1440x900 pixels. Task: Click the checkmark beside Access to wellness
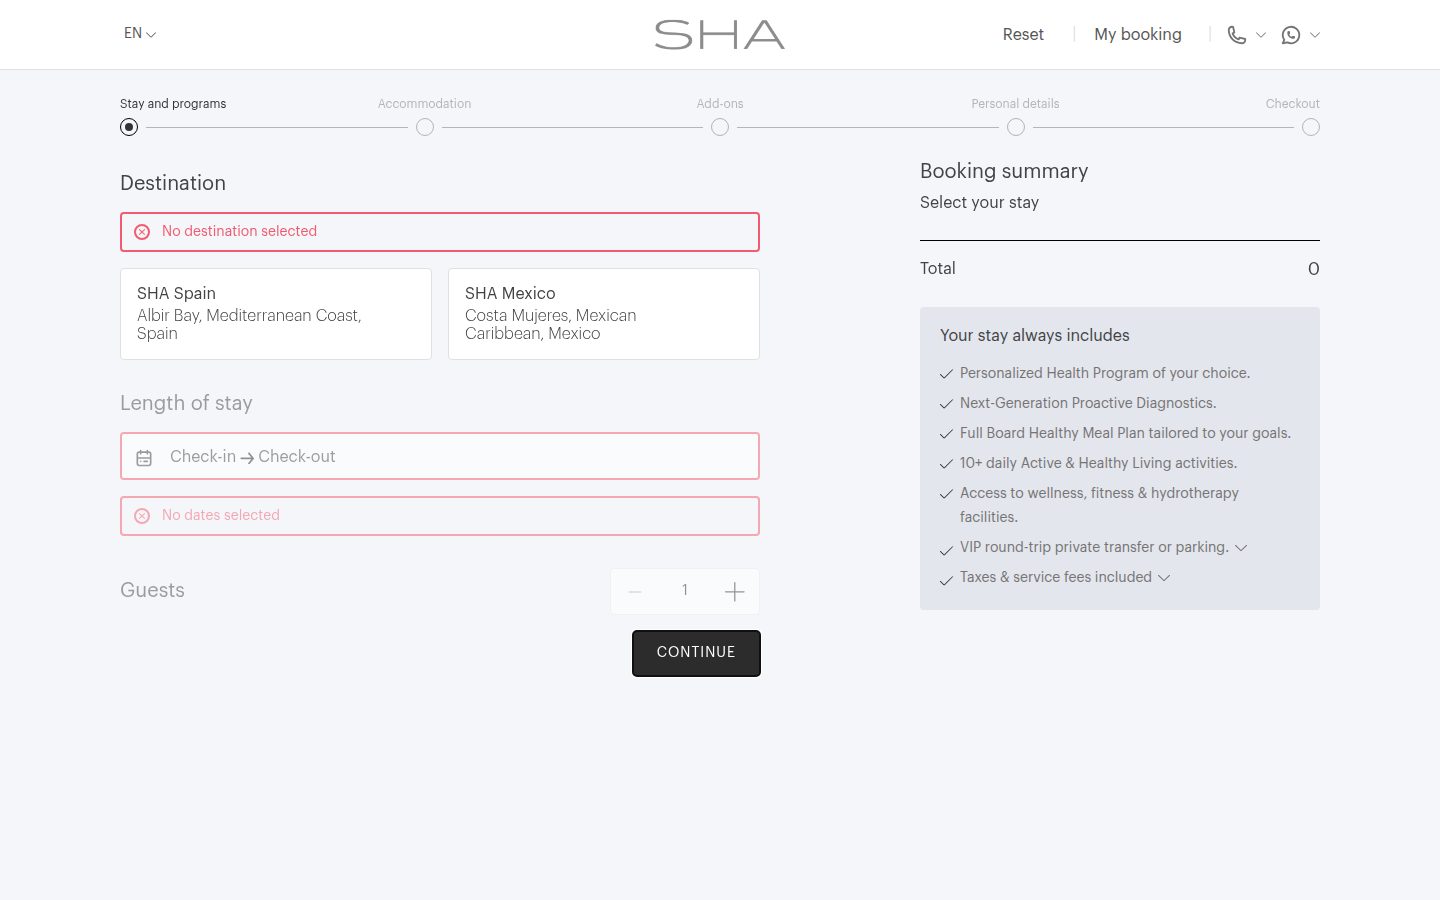946,494
